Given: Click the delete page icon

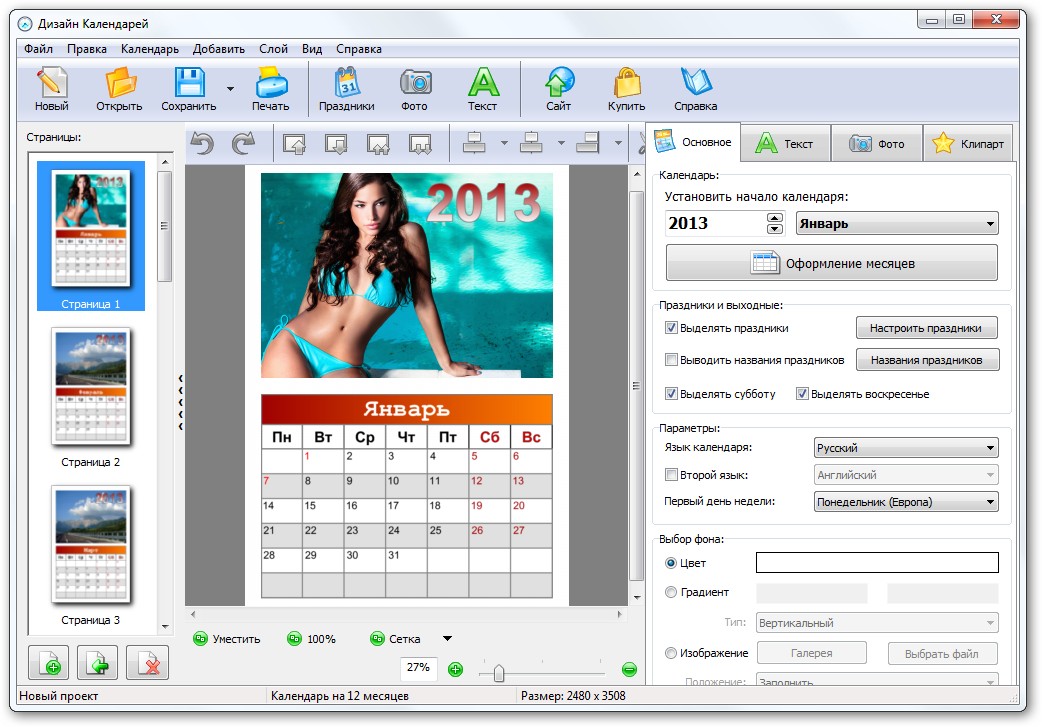Looking at the screenshot, I should (148, 664).
